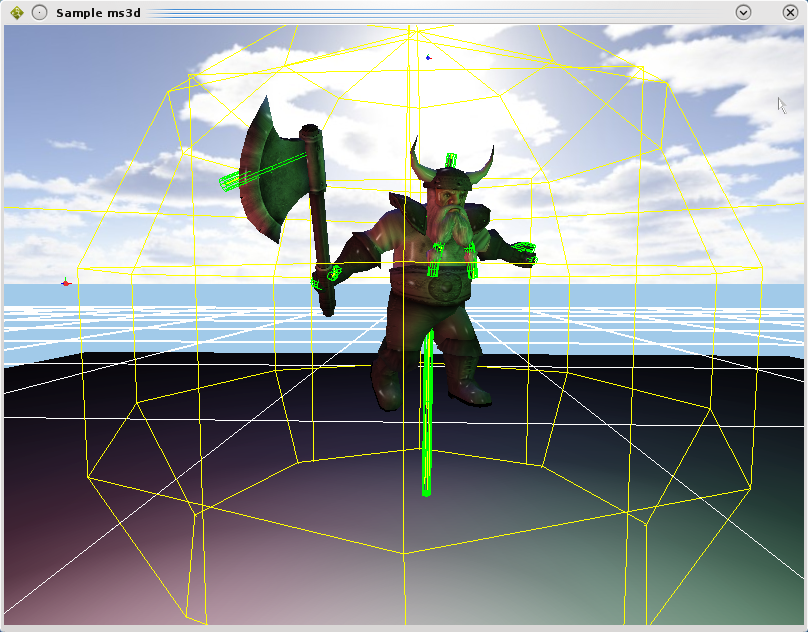Image resolution: width=808 pixels, height=632 pixels.
Task: Open the window menu icon in title bar
Action: coord(17,13)
